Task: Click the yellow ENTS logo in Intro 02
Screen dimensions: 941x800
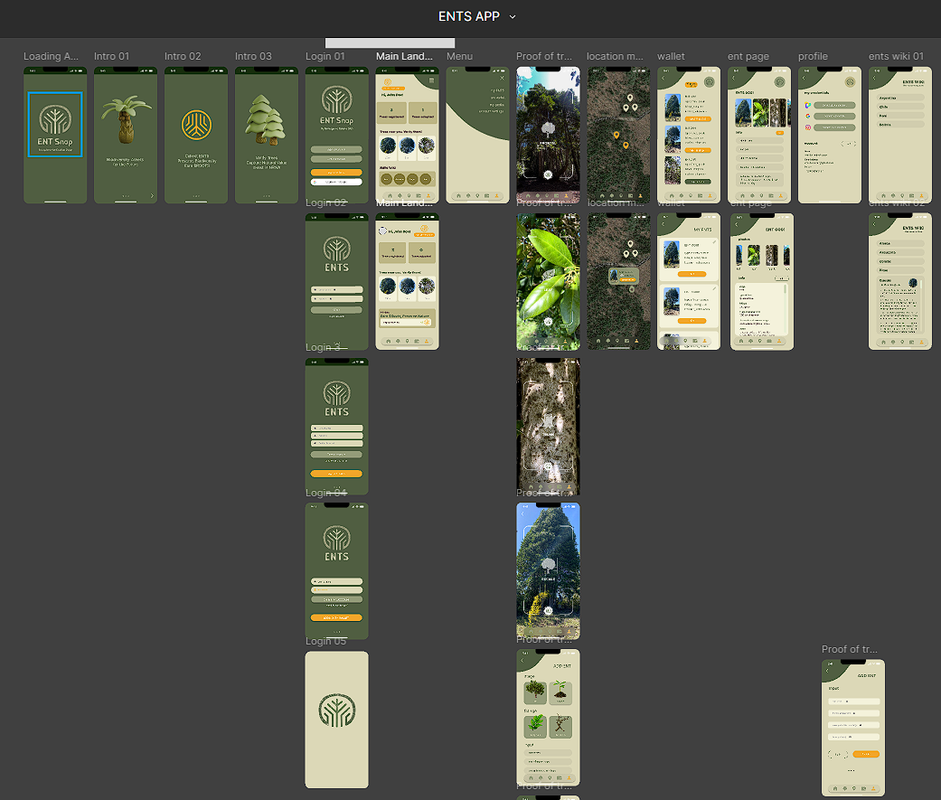Action: (x=196, y=125)
